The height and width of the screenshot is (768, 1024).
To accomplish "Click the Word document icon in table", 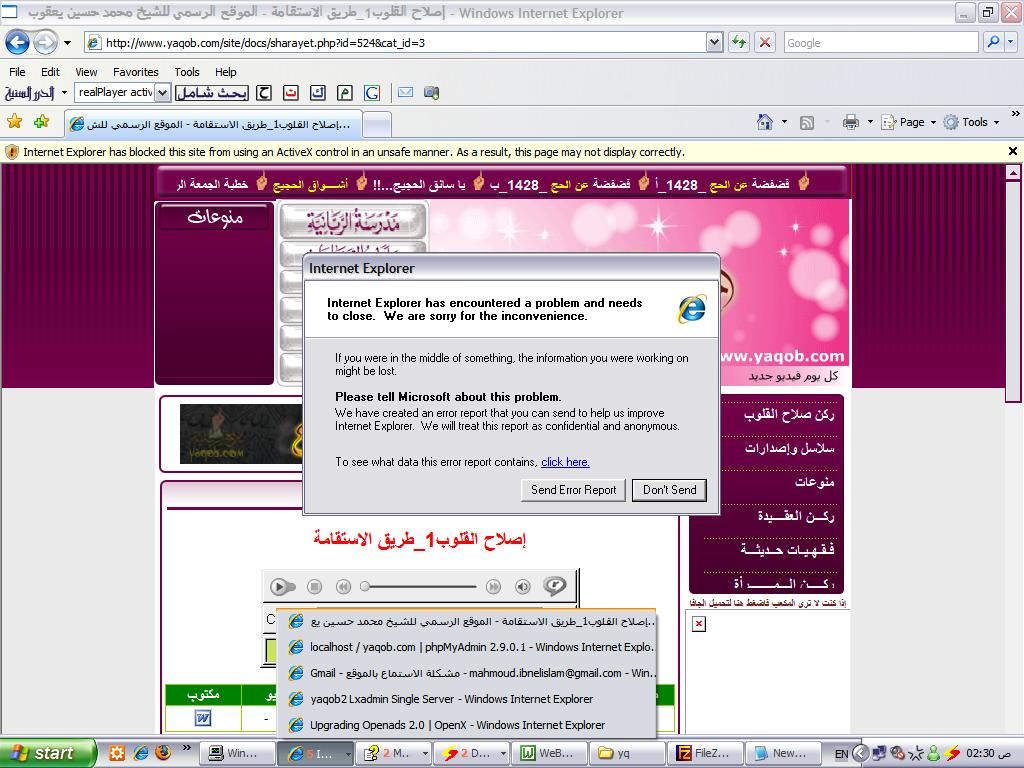I will pyautogui.click(x=202, y=718).
